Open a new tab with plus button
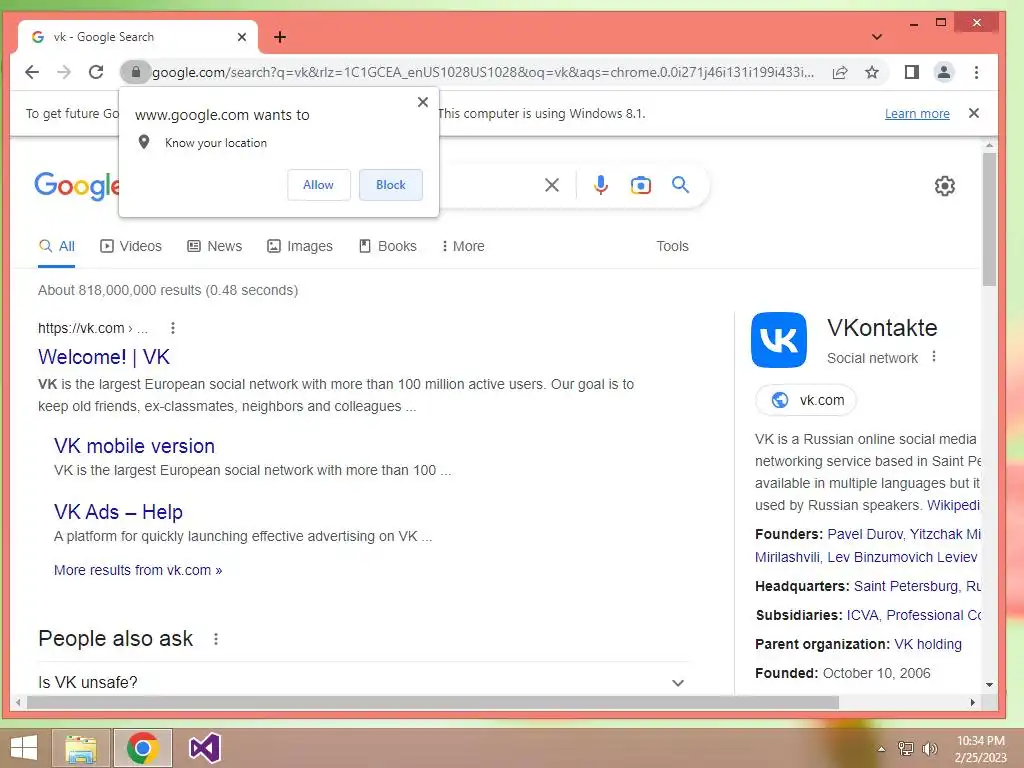 coord(280,37)
